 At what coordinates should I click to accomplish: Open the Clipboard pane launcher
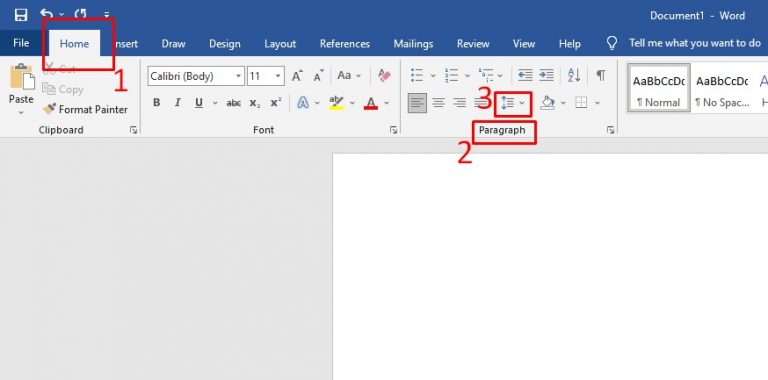[133, 130]
